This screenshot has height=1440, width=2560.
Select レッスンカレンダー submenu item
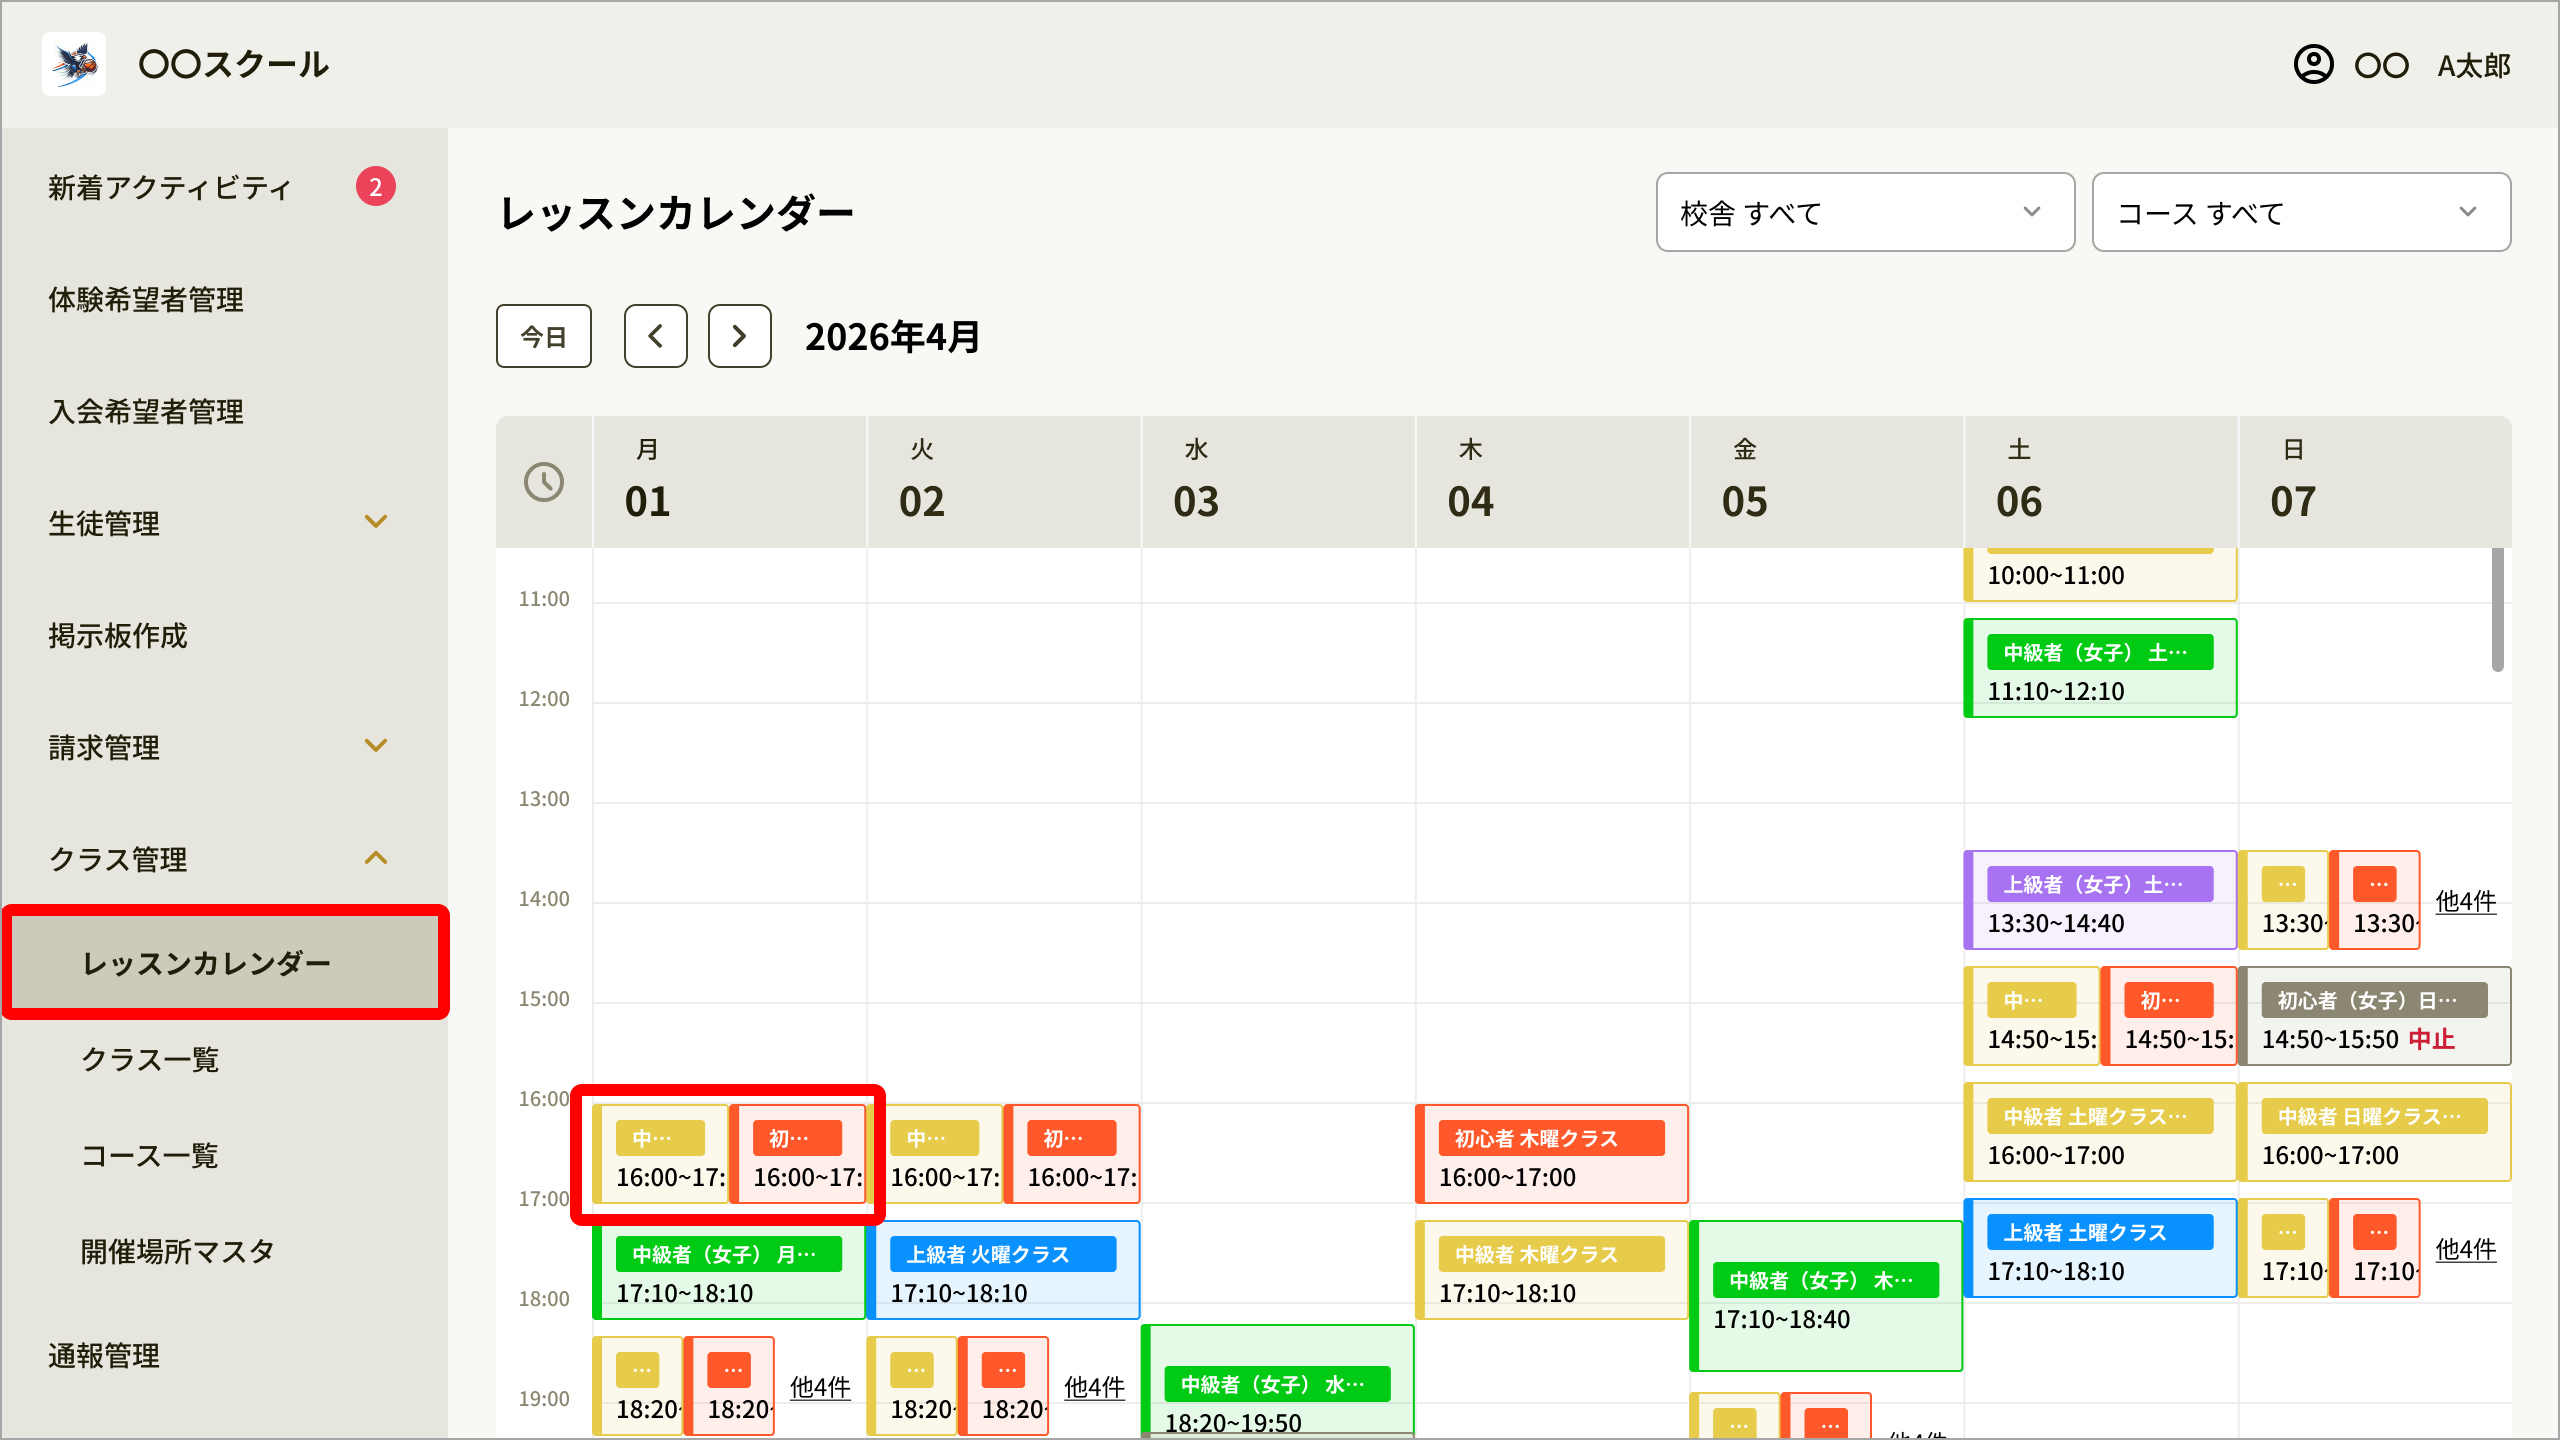[x=226, y=963]
